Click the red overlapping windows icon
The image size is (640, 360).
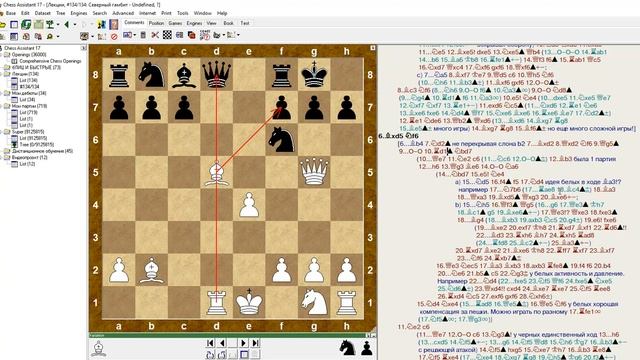[191, 36]
